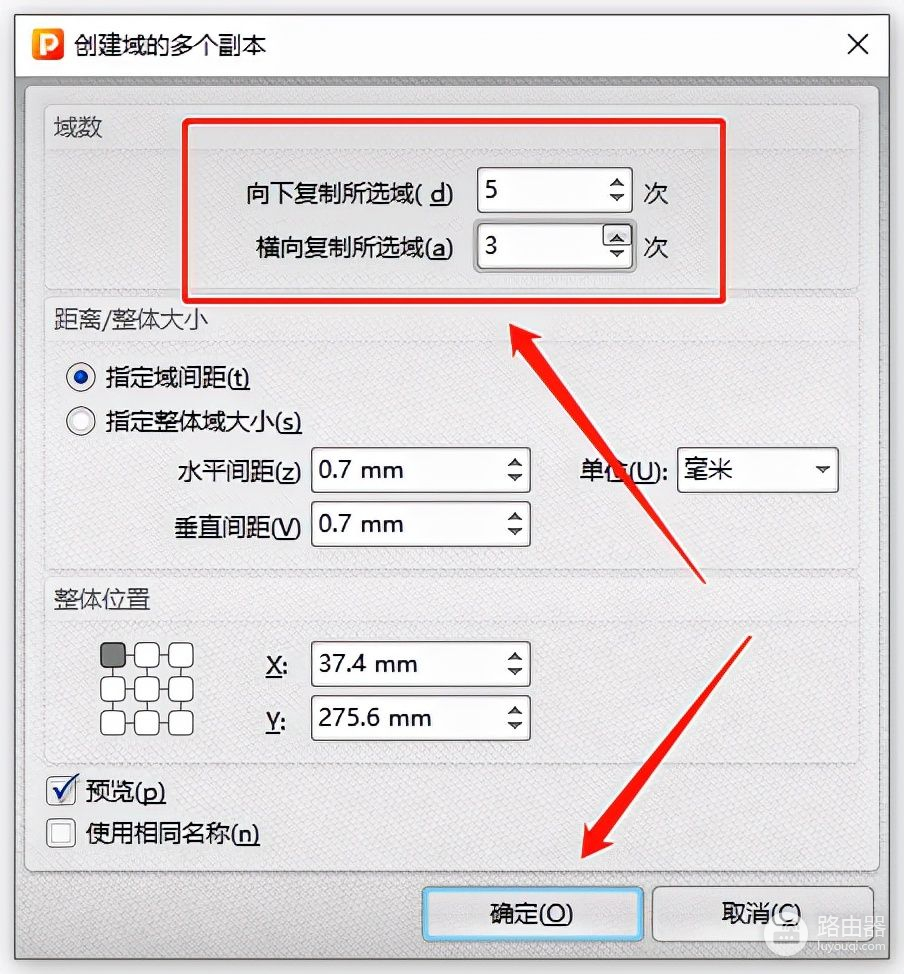Decrease 垂直间距 value with down arrow
Image resolution: width=904 pixels, height=974 pixels.
click(x=514, y=531)
